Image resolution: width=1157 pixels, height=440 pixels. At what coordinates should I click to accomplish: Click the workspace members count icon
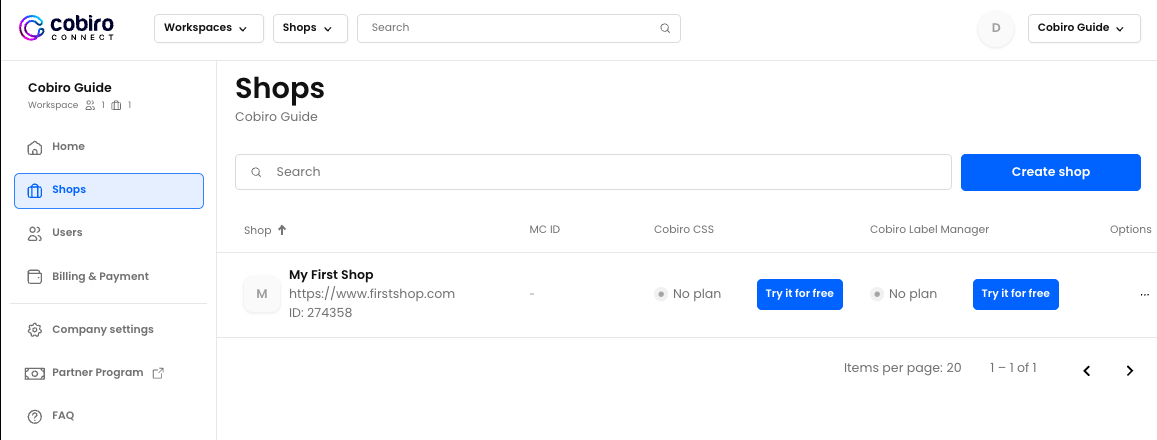click(90, 105)
